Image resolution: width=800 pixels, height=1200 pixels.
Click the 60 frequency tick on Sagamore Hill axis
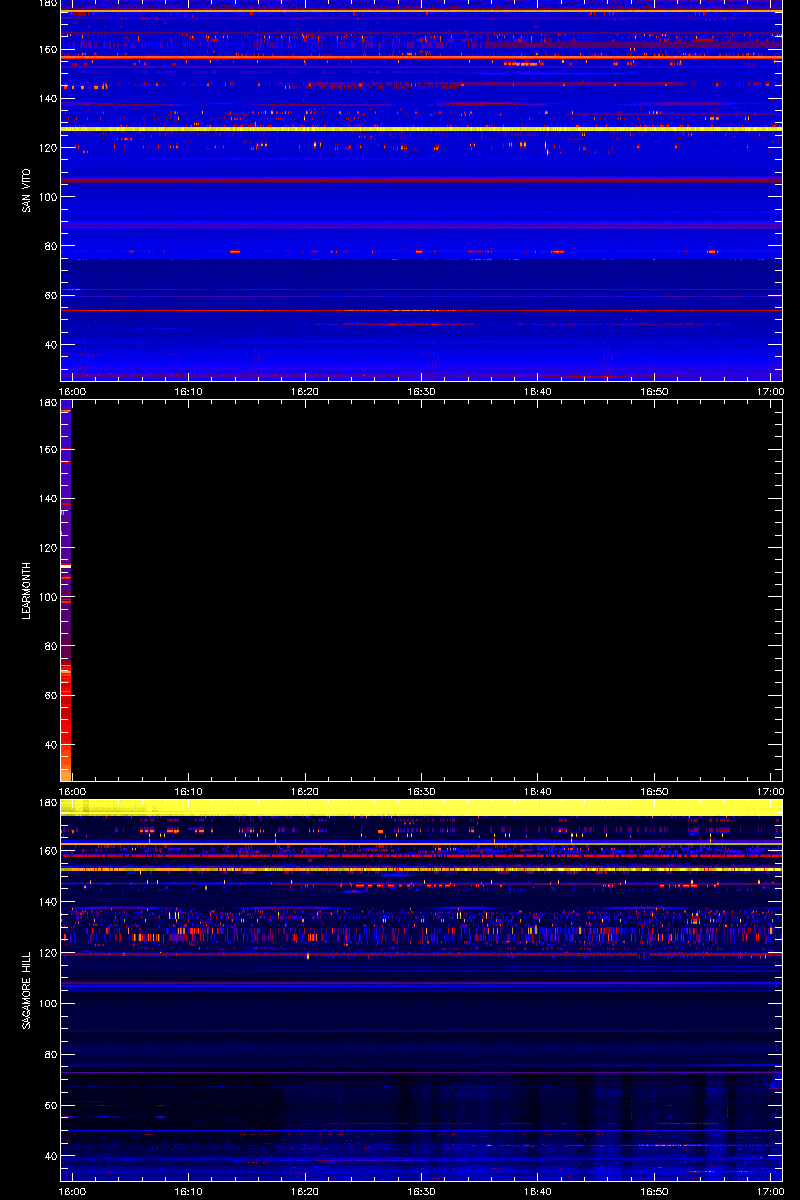[50, 1105]
